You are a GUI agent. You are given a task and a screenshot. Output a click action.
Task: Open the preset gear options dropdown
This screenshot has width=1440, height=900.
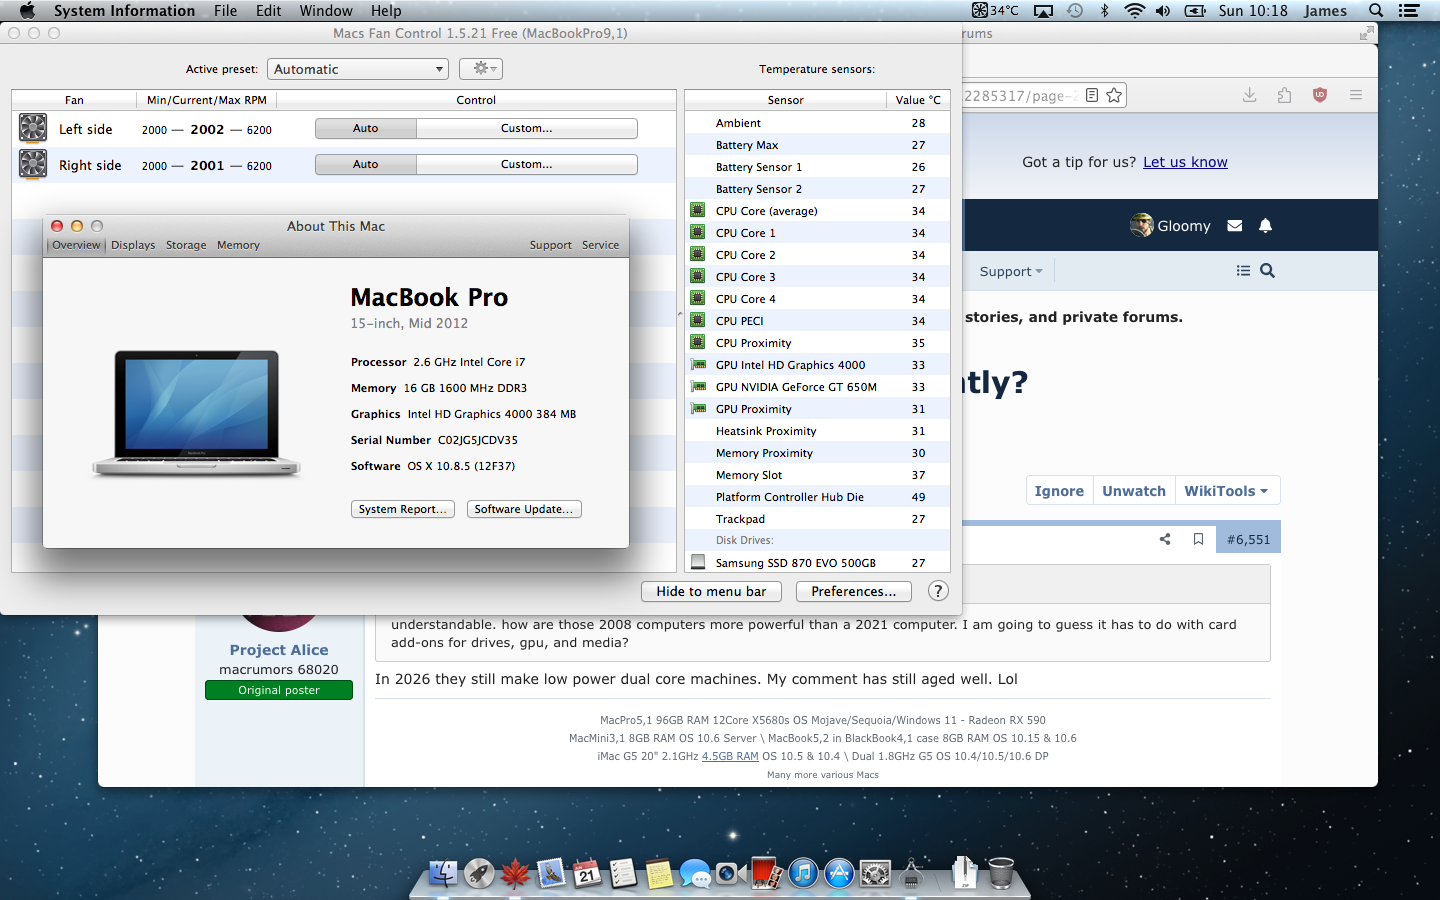pos(481,69)
